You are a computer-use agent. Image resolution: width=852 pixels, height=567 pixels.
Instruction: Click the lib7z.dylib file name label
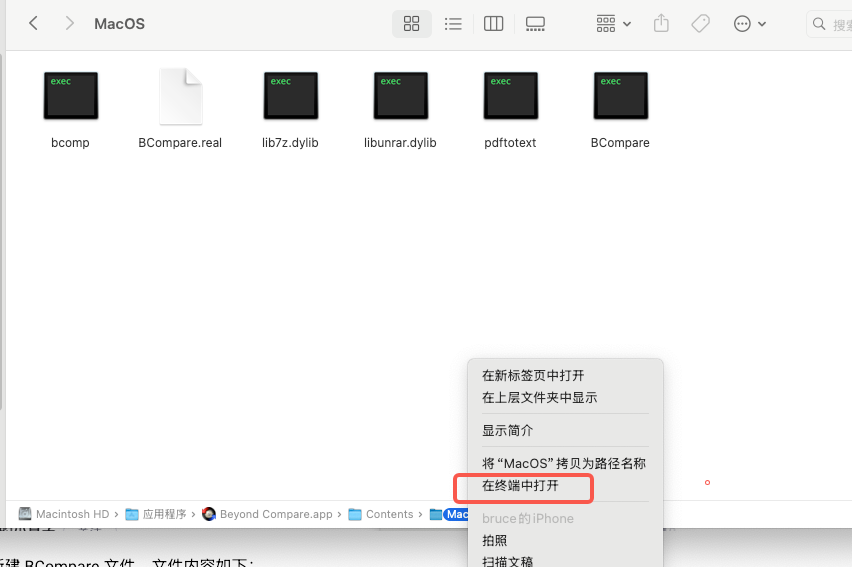[290, 142]
